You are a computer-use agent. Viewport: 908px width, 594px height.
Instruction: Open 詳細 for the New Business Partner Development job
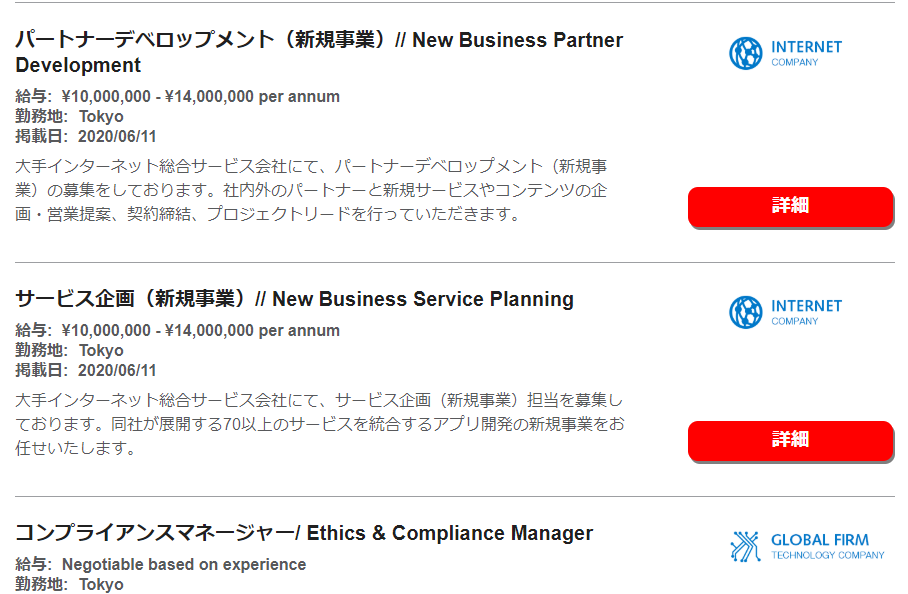pos(790,206)
